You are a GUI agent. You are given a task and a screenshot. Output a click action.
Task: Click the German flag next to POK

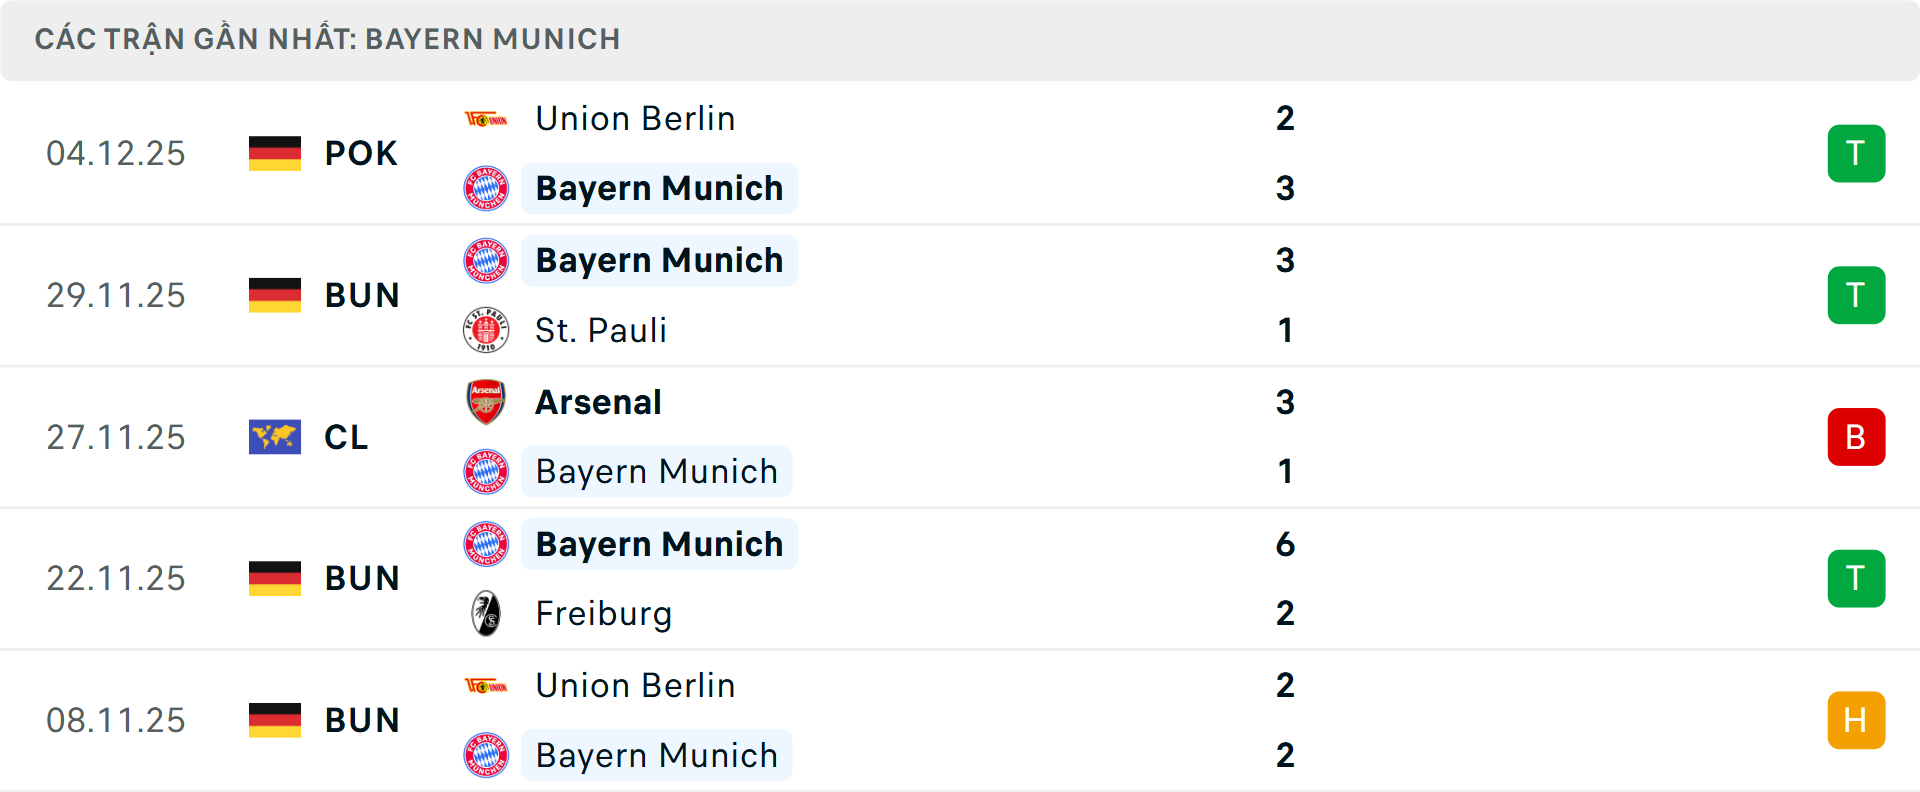pos(274,153)
